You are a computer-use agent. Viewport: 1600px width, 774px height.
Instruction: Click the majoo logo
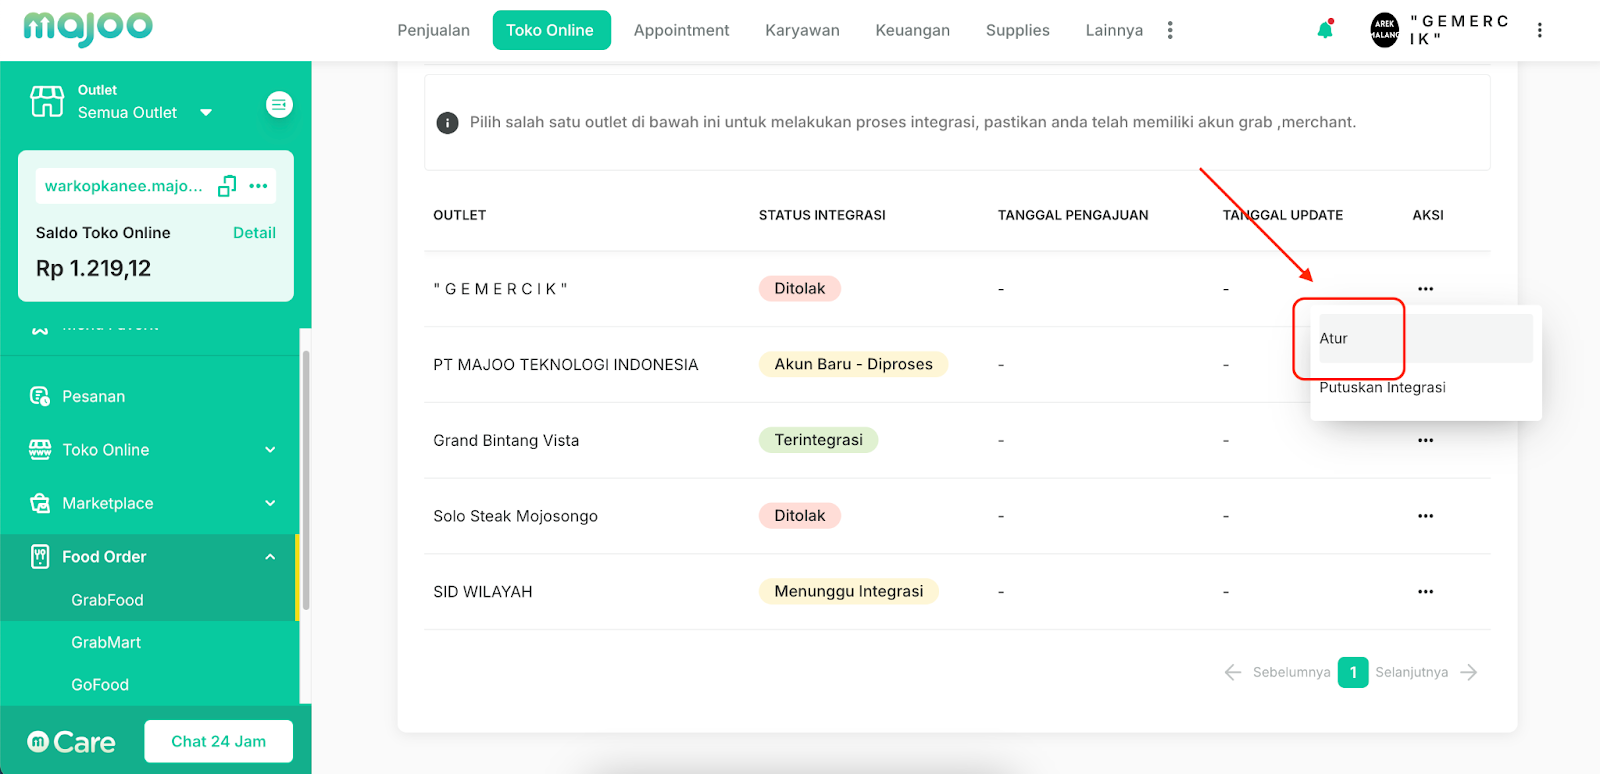88,28
